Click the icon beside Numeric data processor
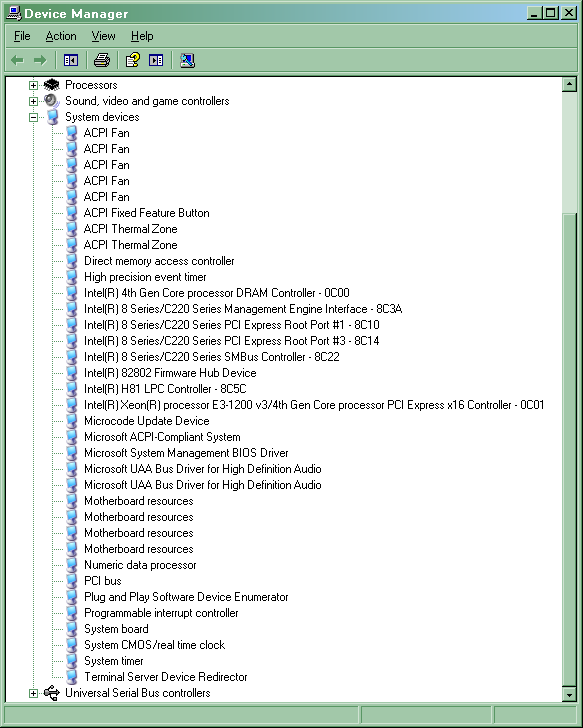The height and width of the screenshot is (728, 583). click(x=71, y=565)
